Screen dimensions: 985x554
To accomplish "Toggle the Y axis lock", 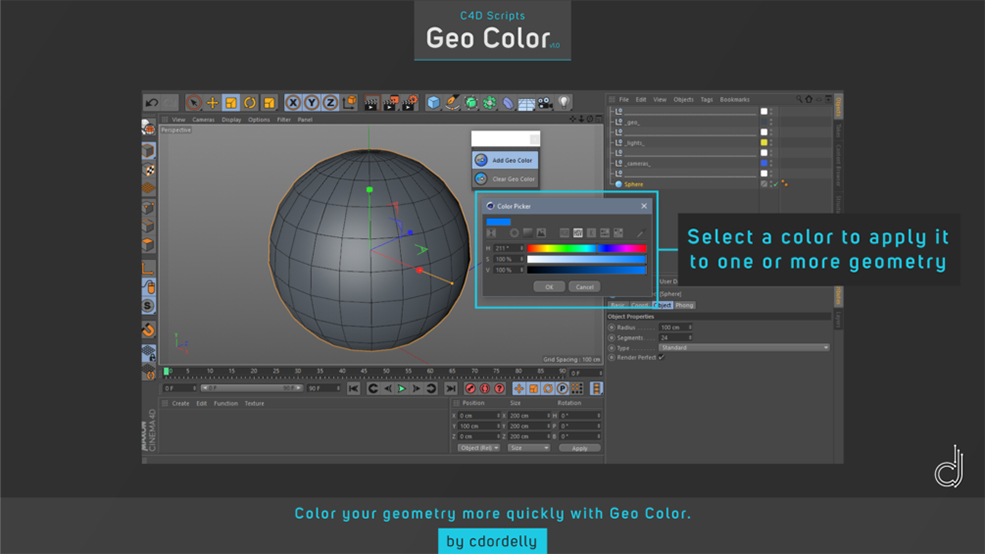I will point(312,102).
